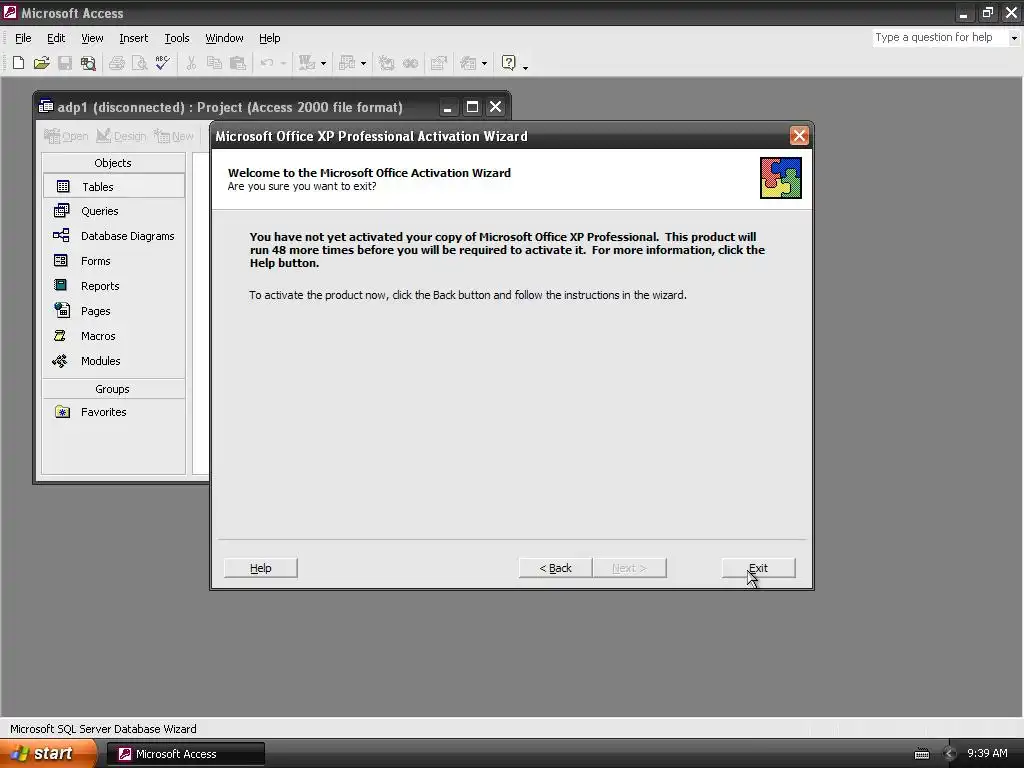Screen dimensions: 1024x768
Task: Click the Print Preview toolbar icon
Action: pos(140,63)
